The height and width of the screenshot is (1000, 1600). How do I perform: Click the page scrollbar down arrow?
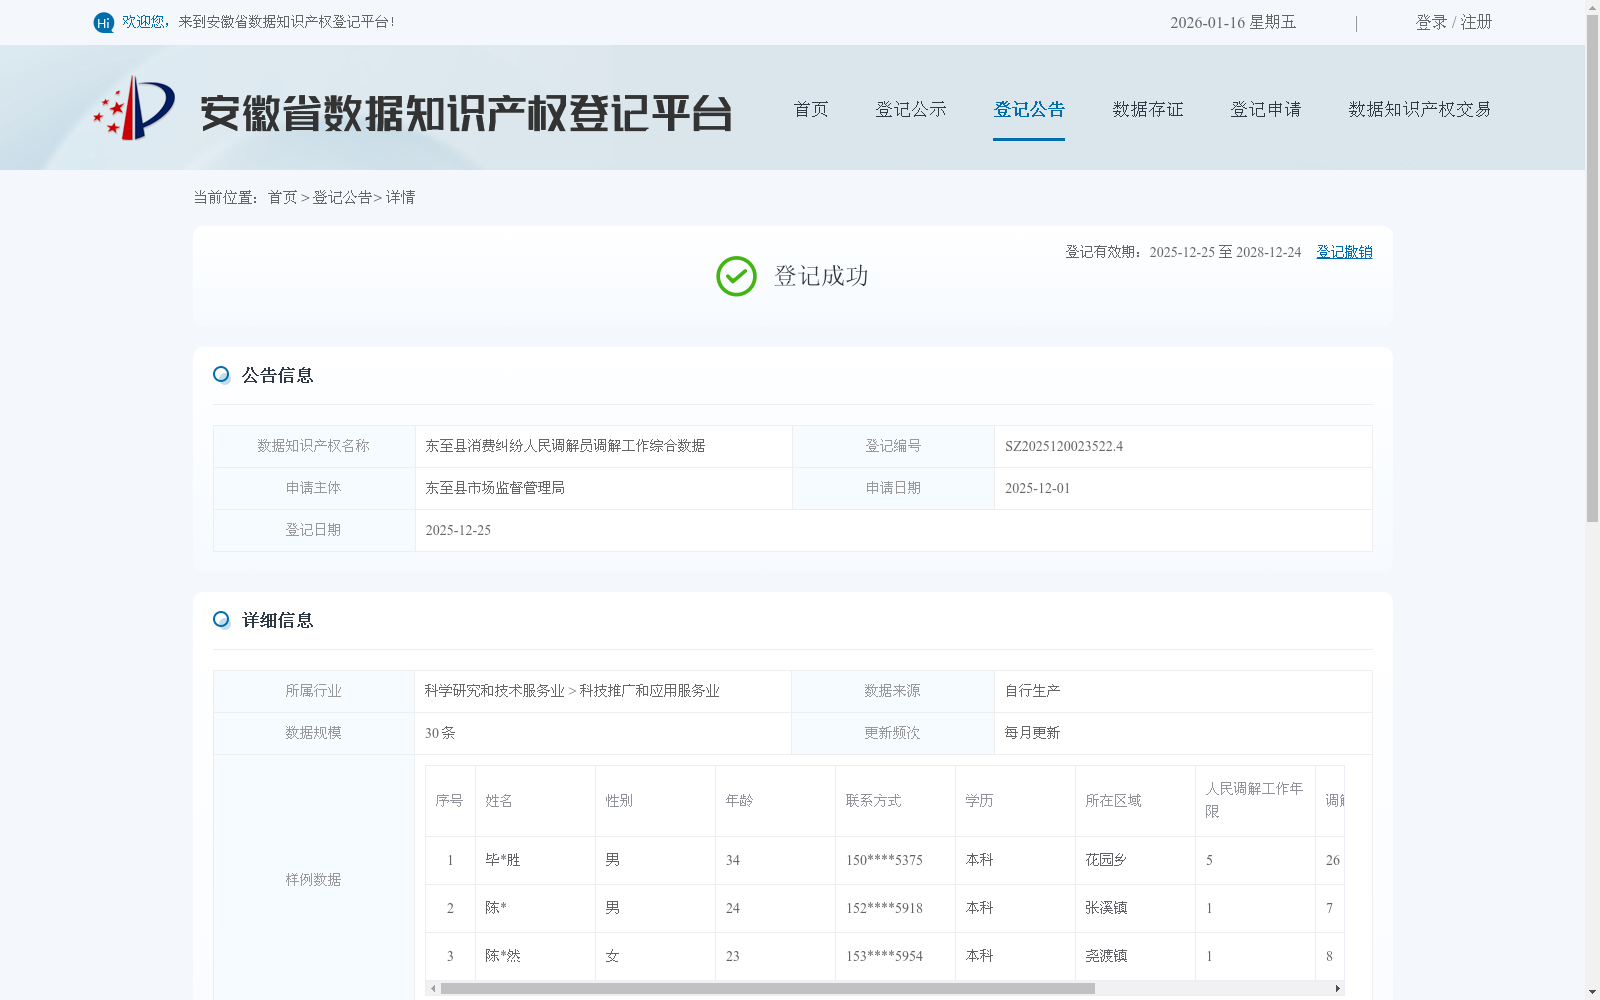pos(1593,992)
